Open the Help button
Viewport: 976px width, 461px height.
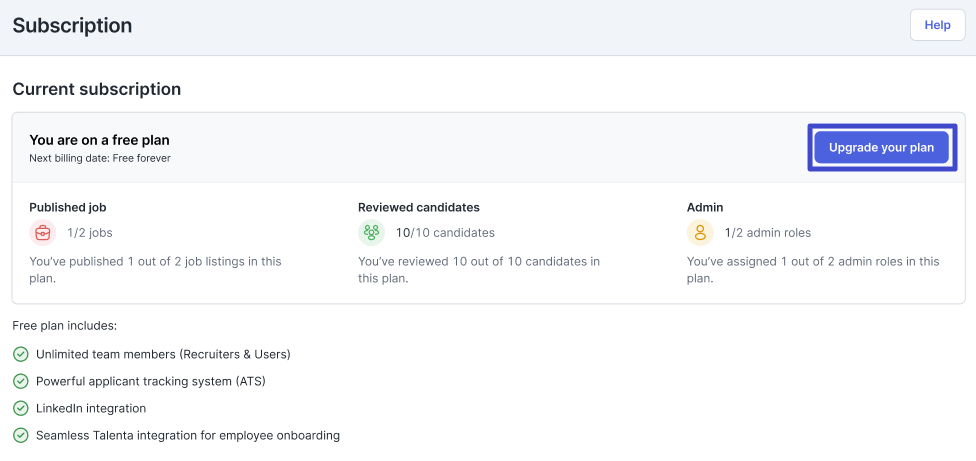pos(937,25)
